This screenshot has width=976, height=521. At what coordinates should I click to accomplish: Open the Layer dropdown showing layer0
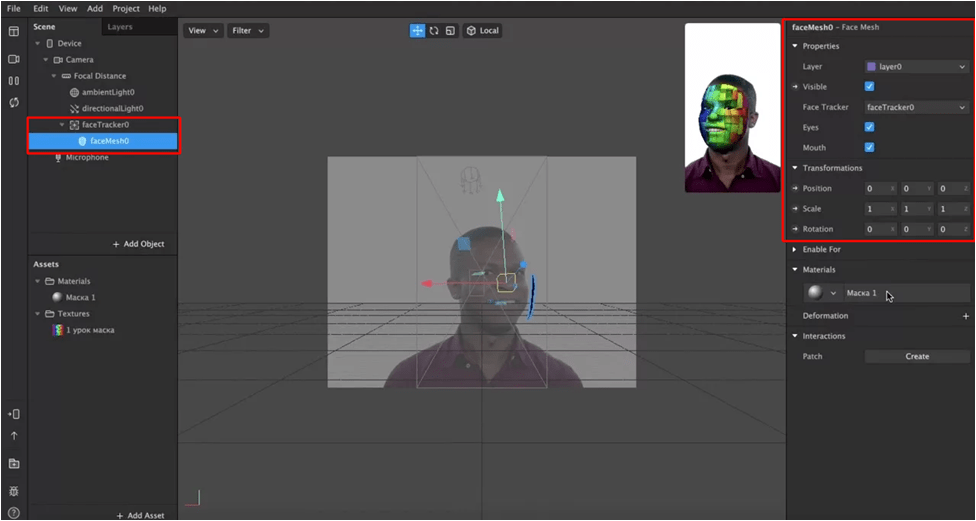pos(916,67)
